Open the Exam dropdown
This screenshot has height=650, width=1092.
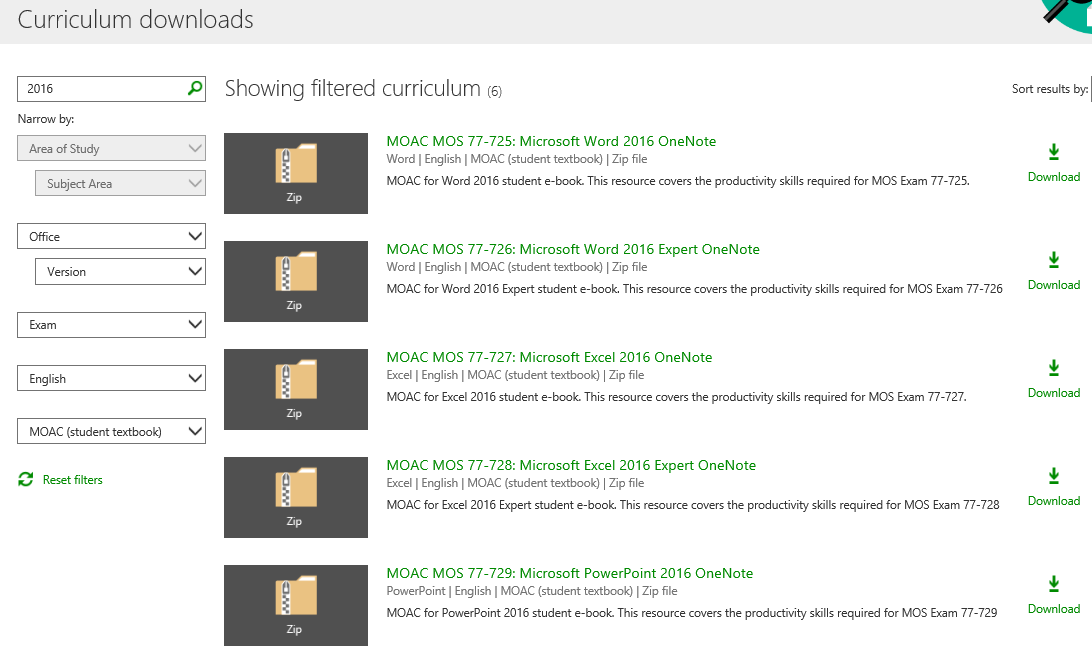(111, 325)
